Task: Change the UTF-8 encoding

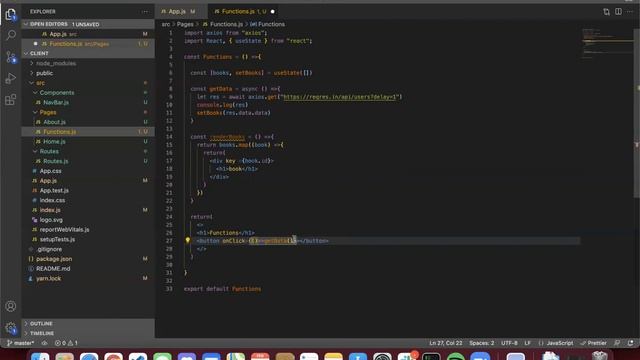Action: (x=509, y=343)
